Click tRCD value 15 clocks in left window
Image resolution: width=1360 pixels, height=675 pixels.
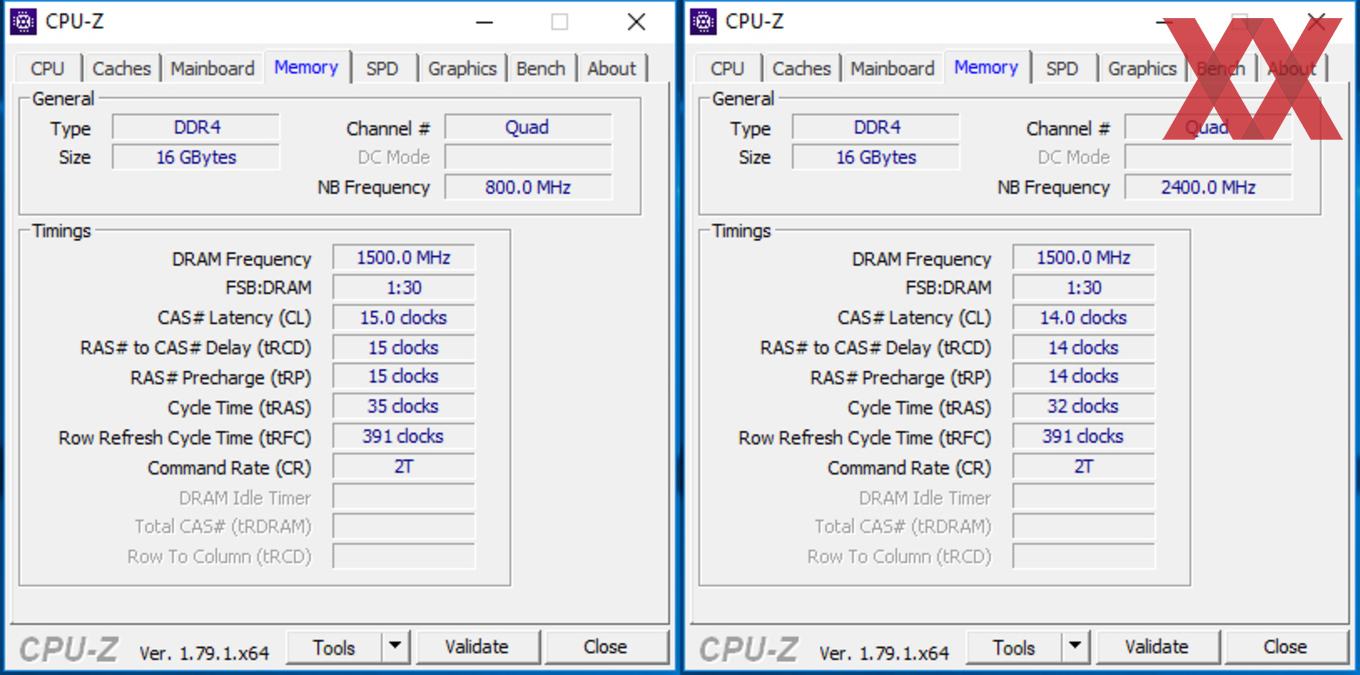(x=403, y=348)
